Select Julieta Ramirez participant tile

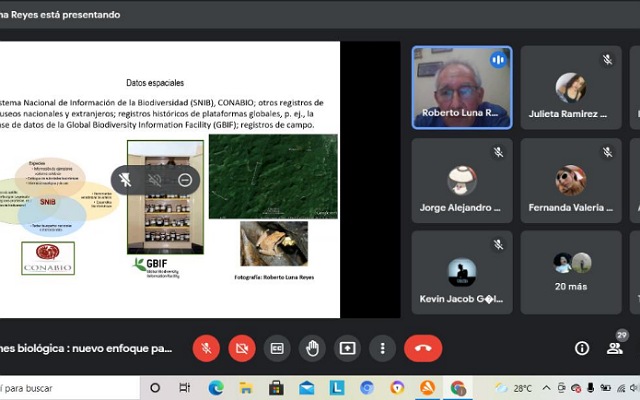pos(571,87)
